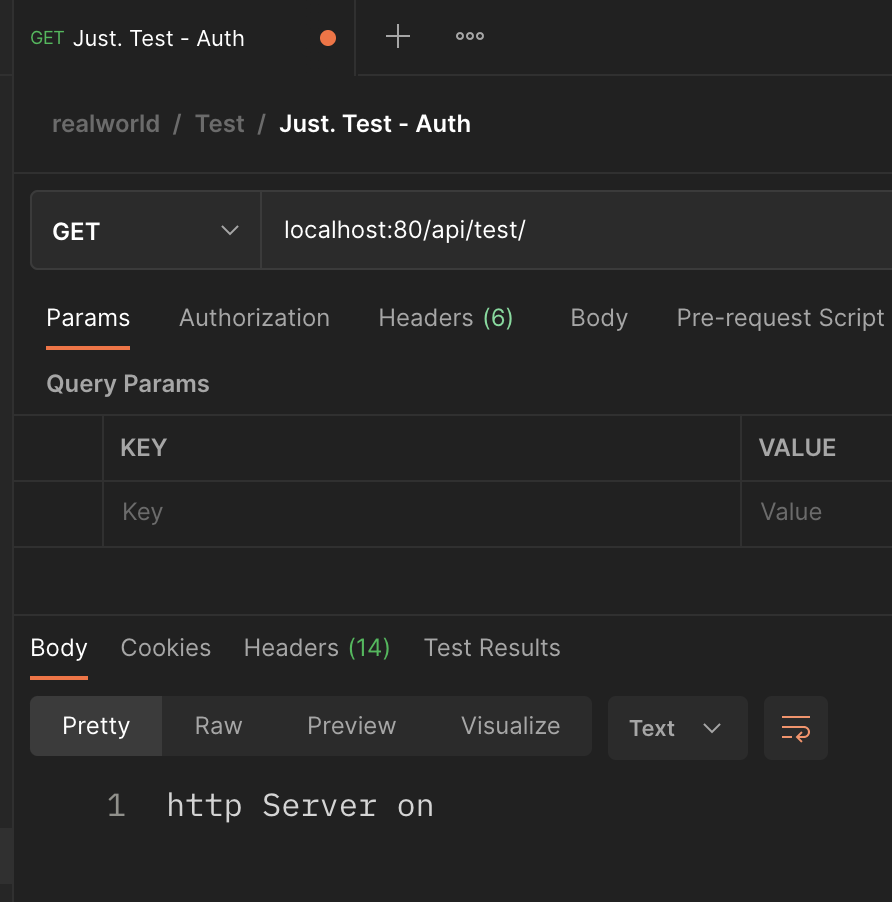The image size is (892, 902).
Task: Select the response Body tab
Action: (59, 648)
